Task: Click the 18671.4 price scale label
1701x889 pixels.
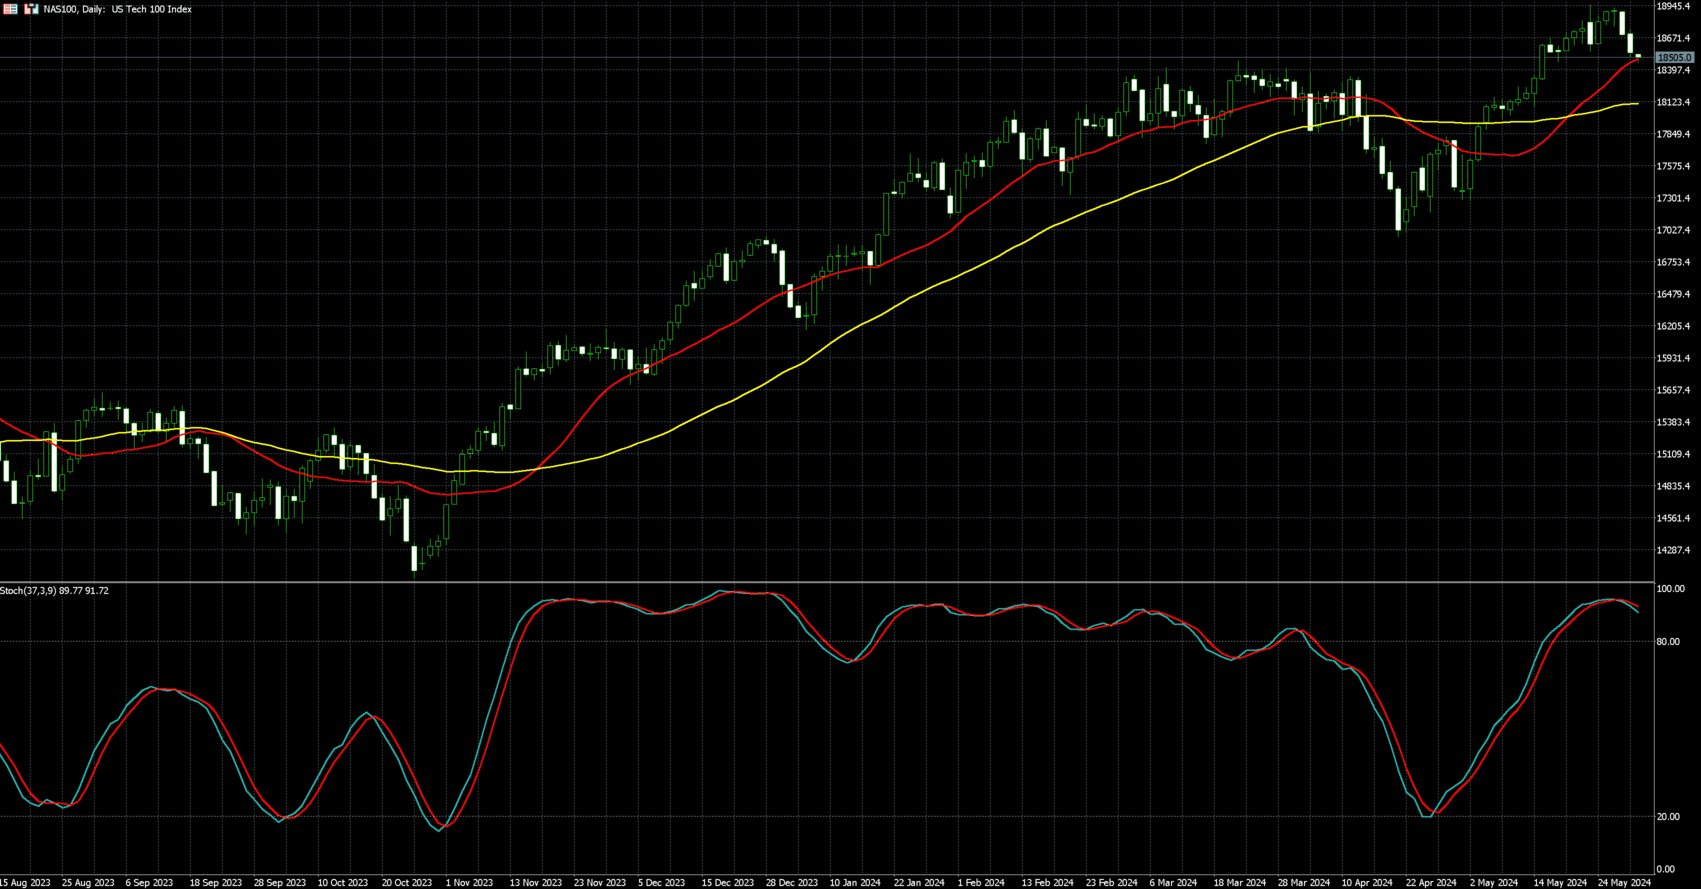Action: 1673,38
